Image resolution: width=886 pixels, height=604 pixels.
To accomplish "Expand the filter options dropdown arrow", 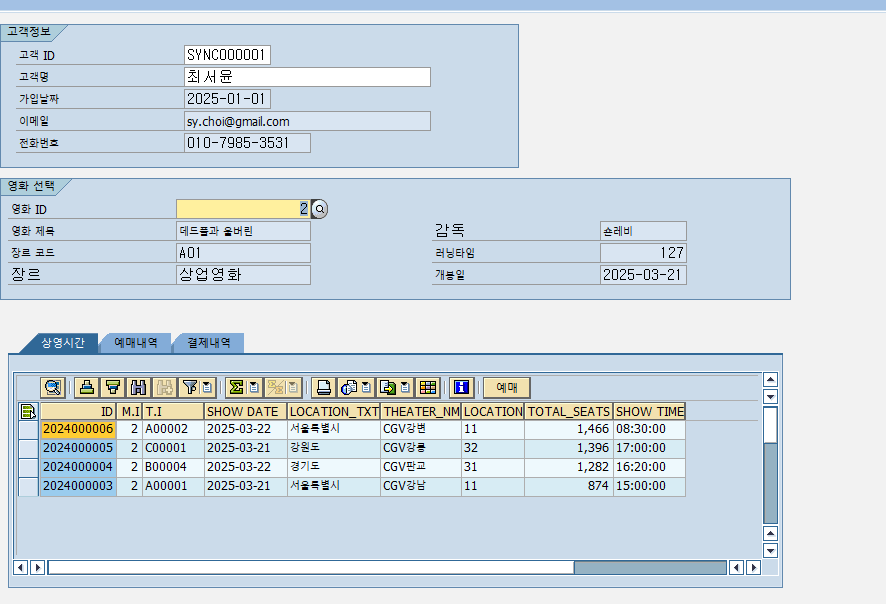I will [207, 388].
